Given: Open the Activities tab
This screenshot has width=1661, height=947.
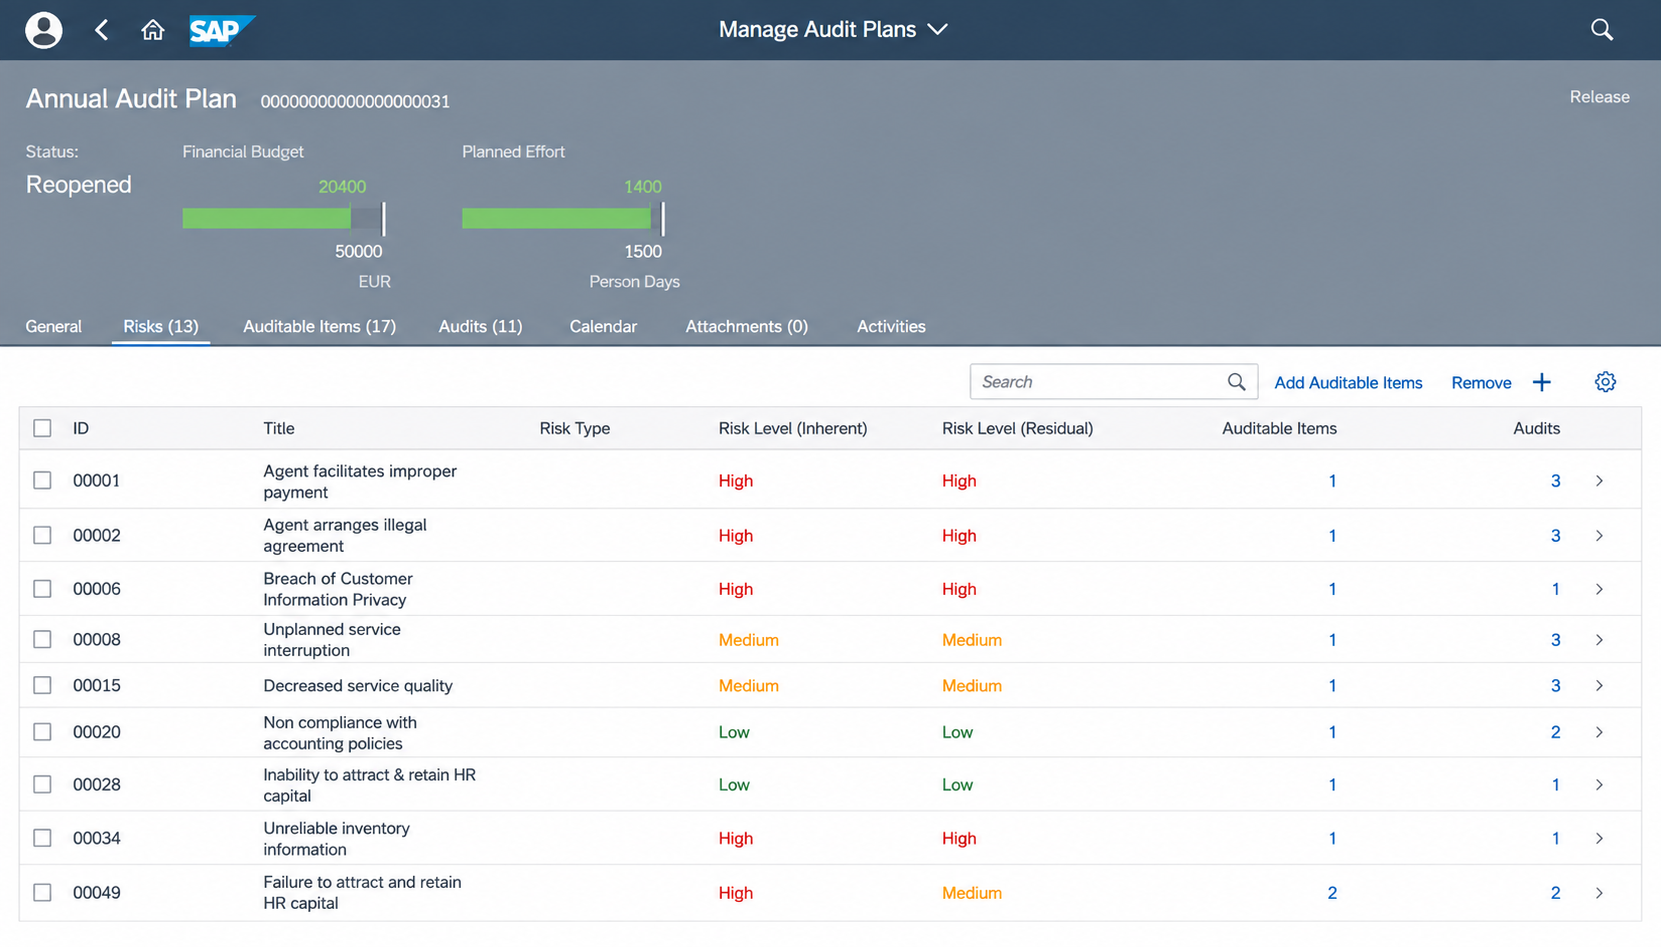Looking at the screenshot, I should tap(891, 326).
